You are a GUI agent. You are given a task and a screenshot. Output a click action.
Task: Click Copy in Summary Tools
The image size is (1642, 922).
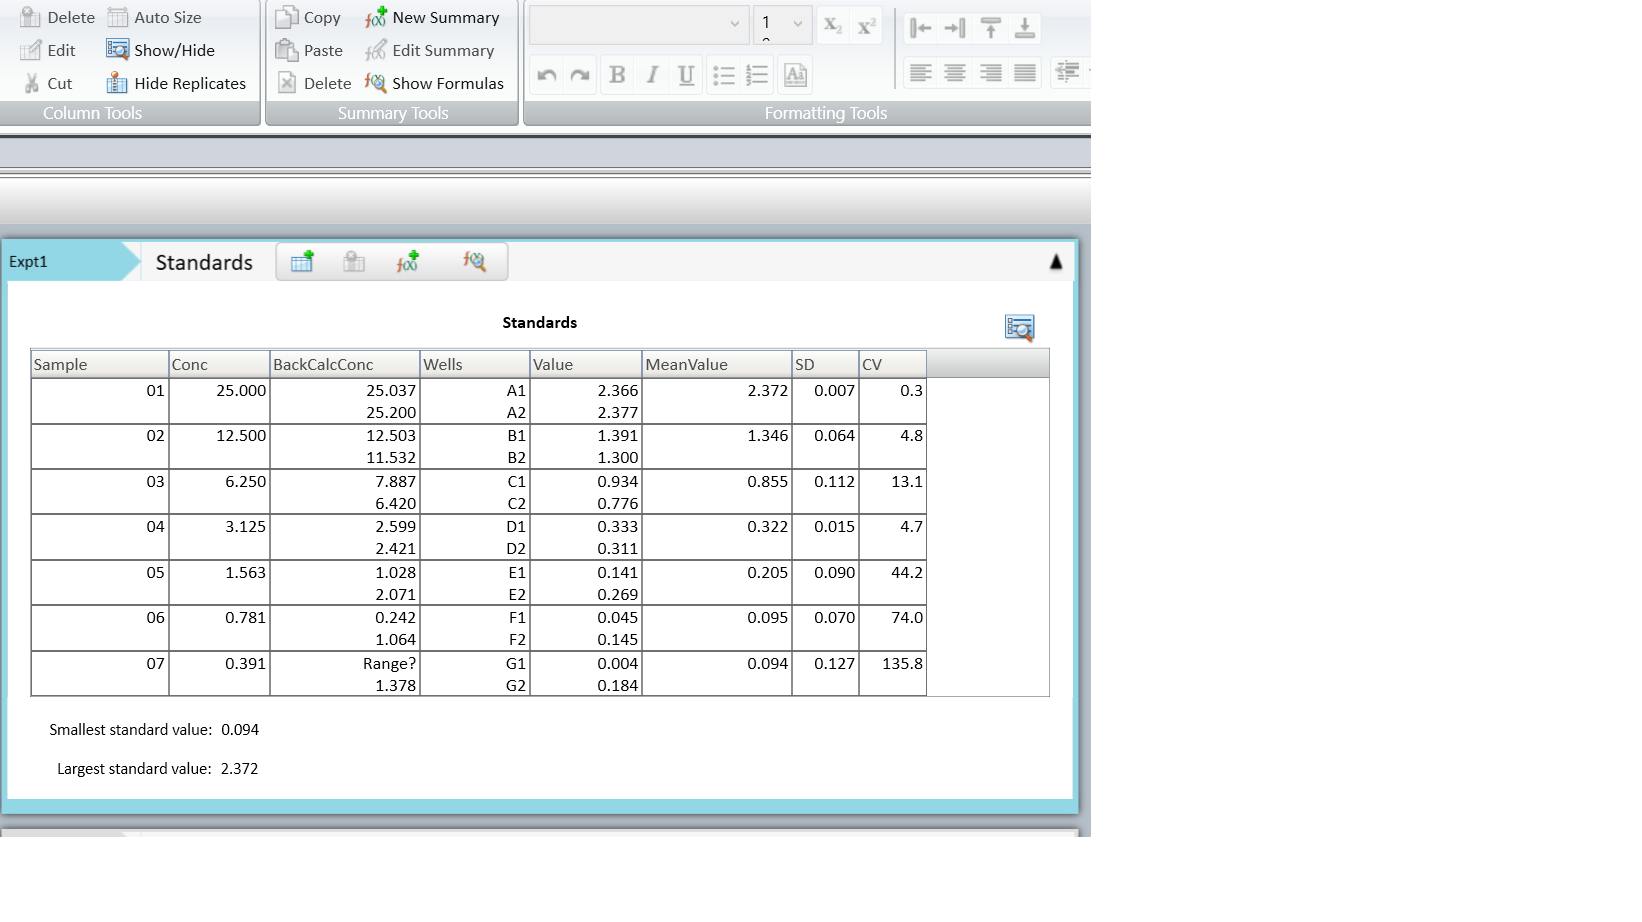click(308, 17)
